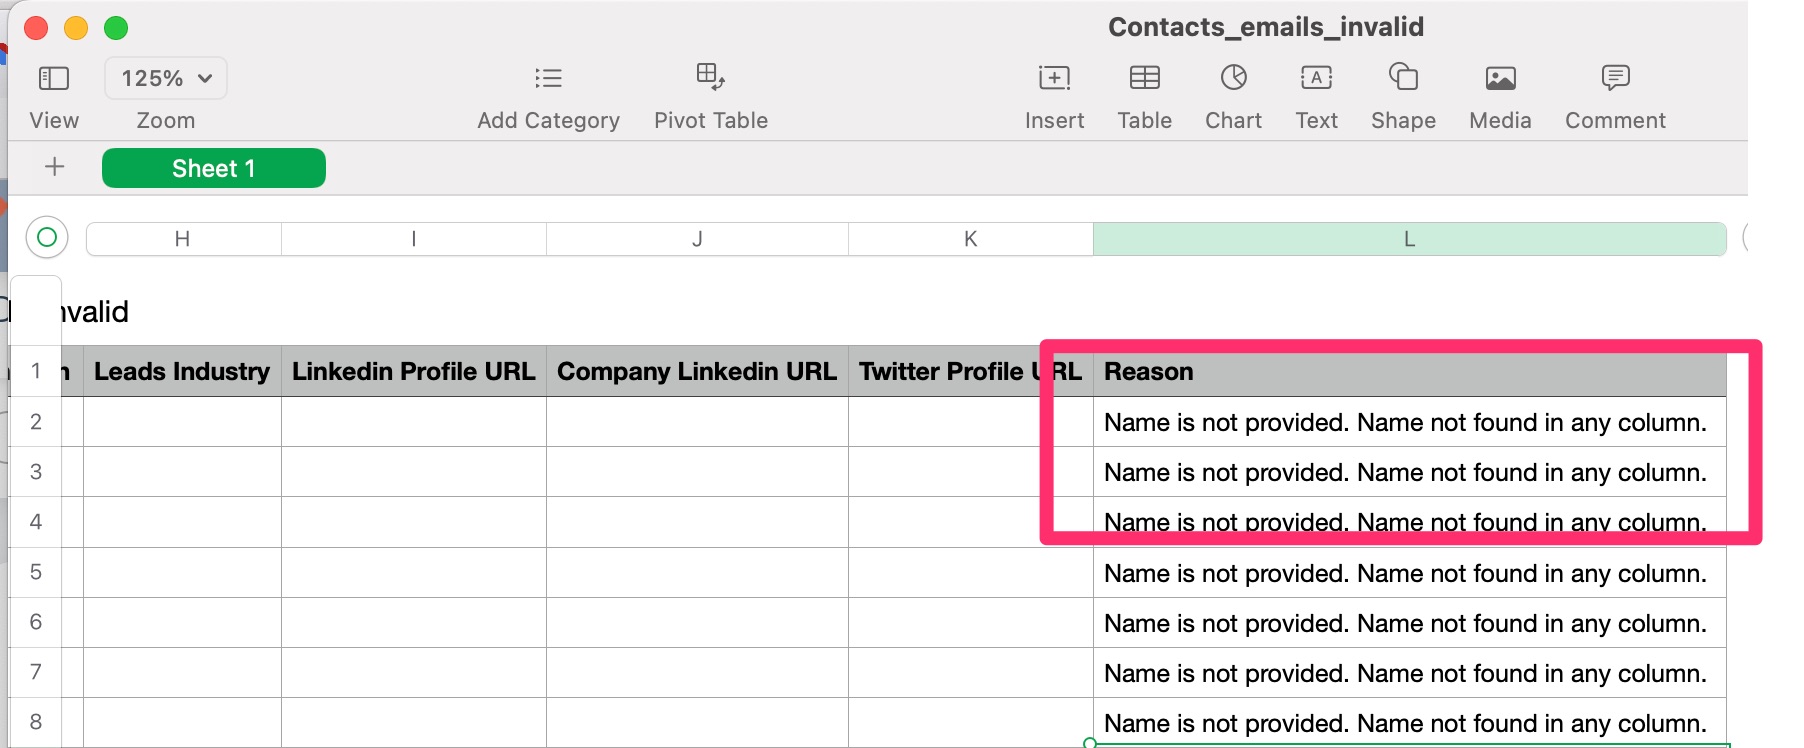Add a Text box
1804x748 pixels.
pyautogui.click(x=1316, y=78)
